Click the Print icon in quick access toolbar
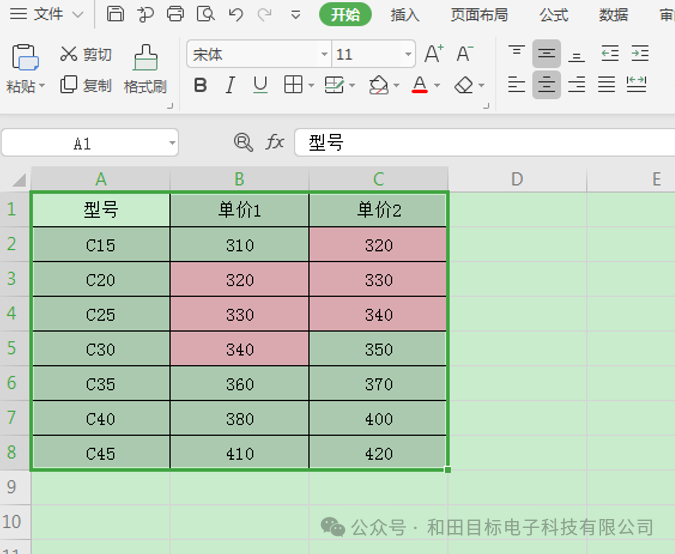Screen dimensions: 675x554 pos(175,14)
